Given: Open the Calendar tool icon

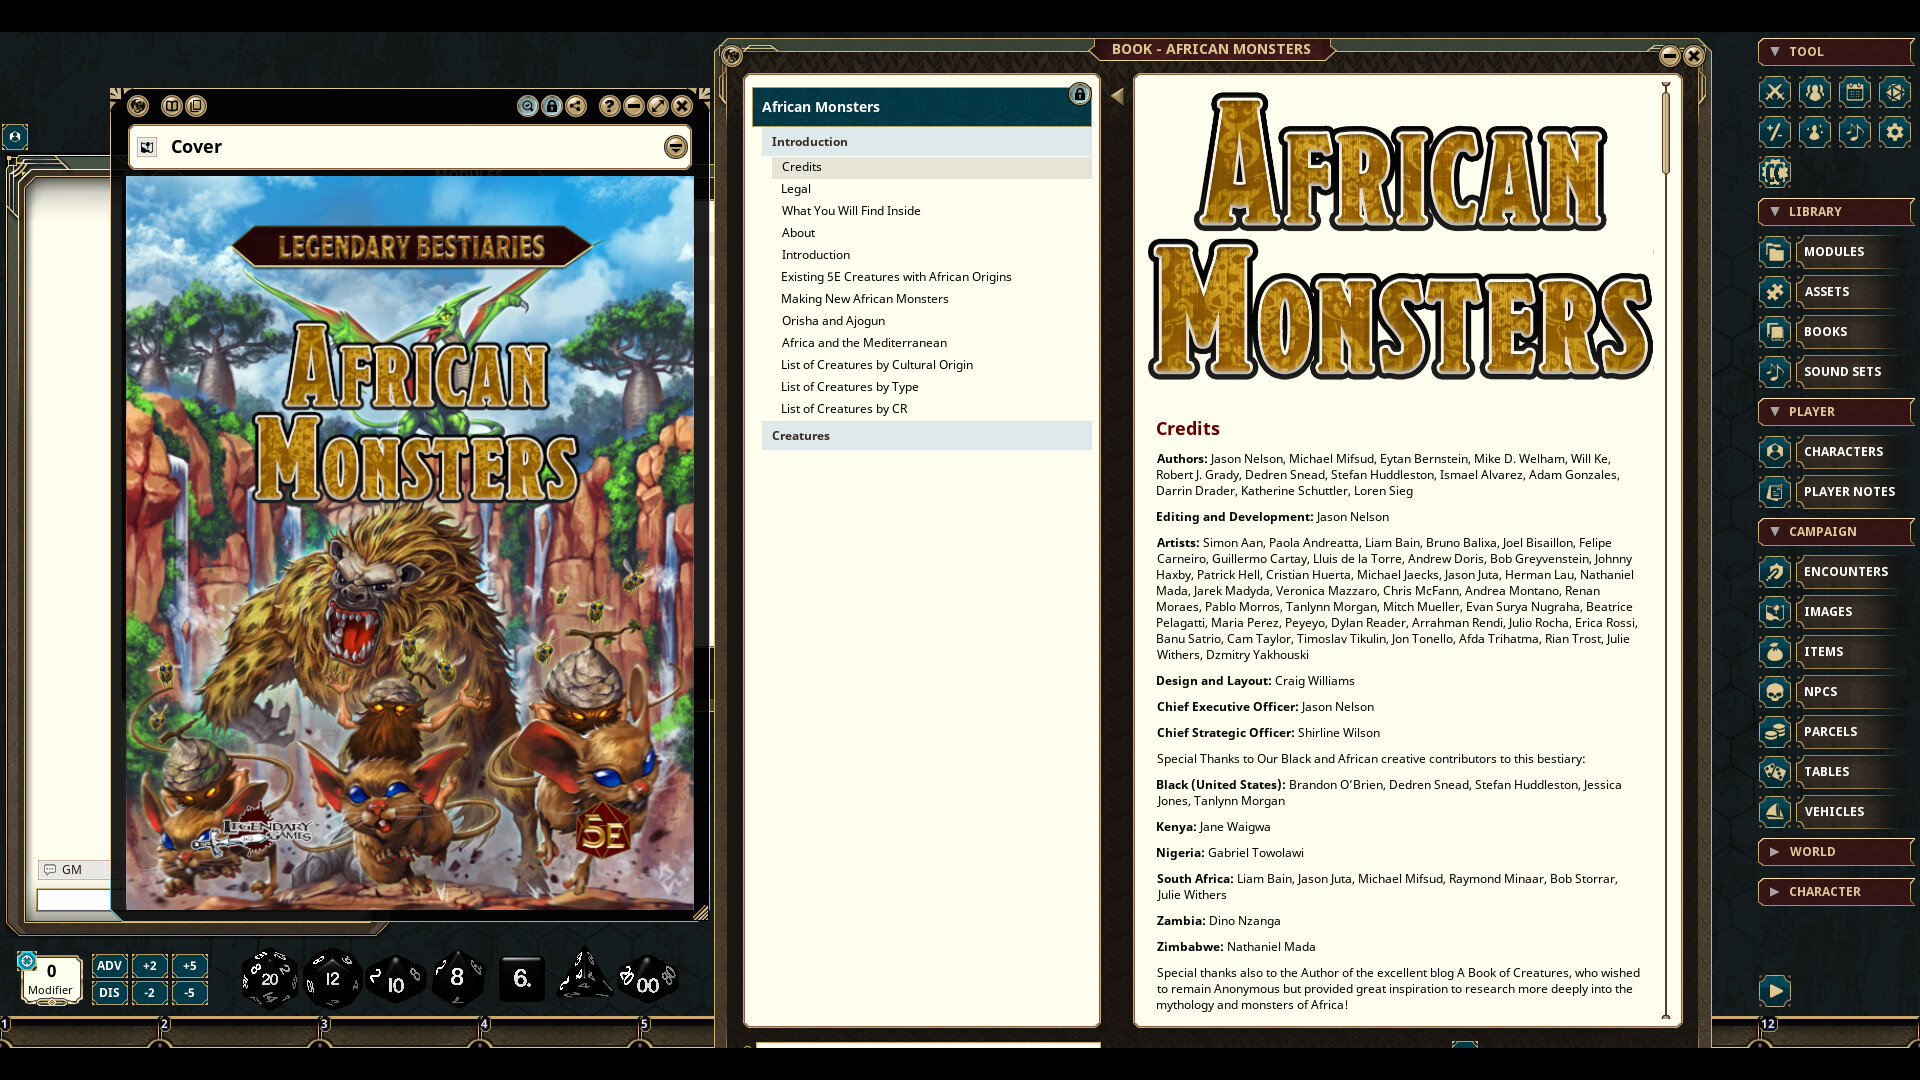Looking at the screenshot, I should coord(1854,92).
